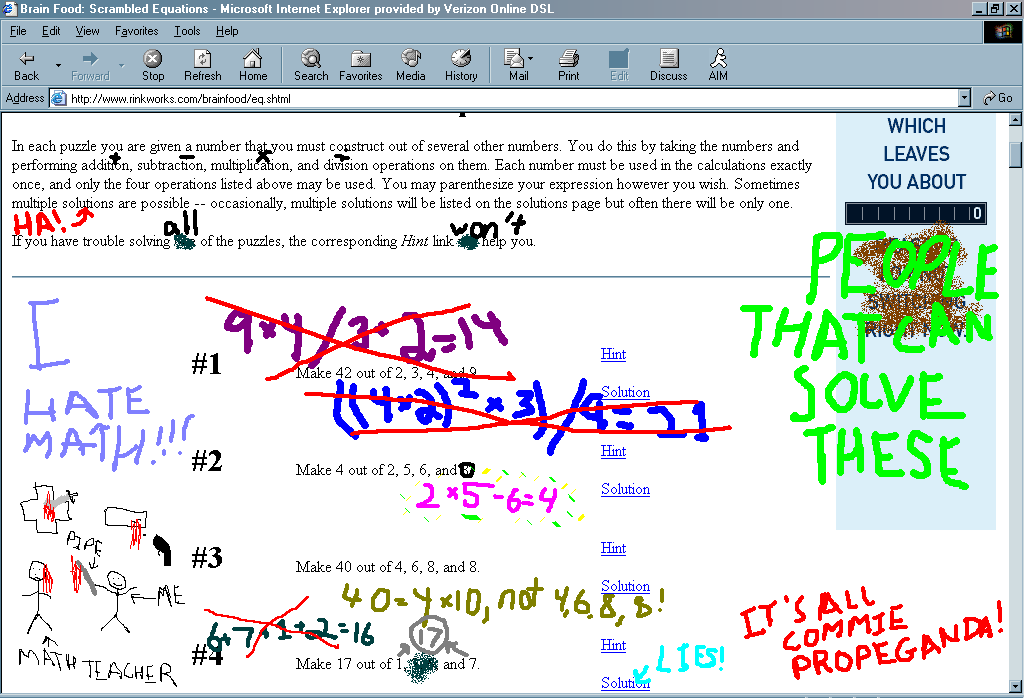Open the View menu

(87, 31)
